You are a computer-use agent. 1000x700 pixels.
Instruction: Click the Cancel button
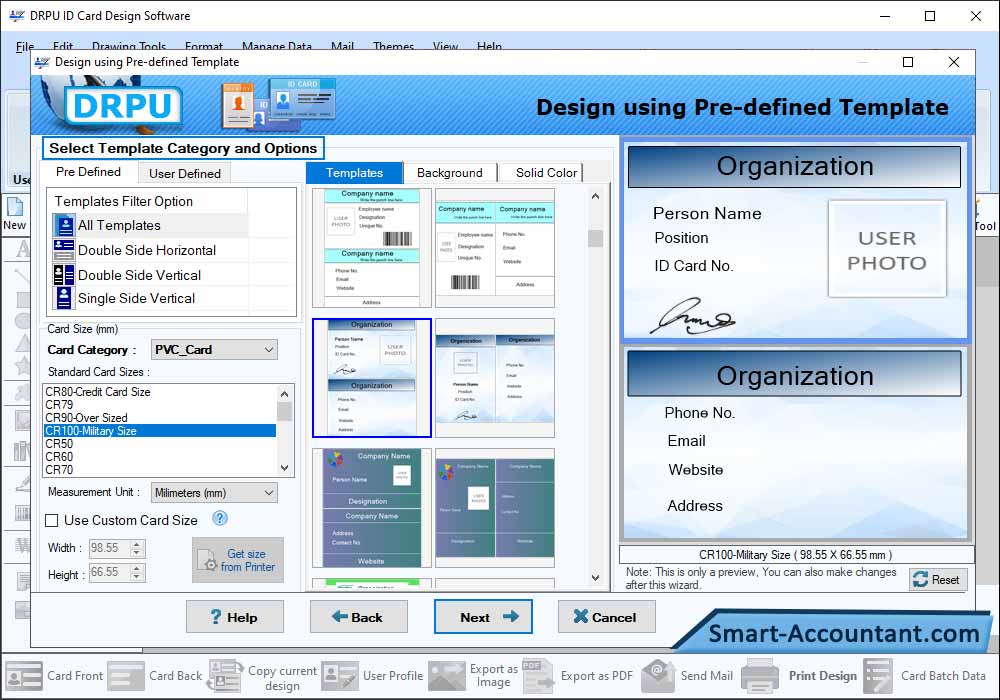click(x=607, y=616)
